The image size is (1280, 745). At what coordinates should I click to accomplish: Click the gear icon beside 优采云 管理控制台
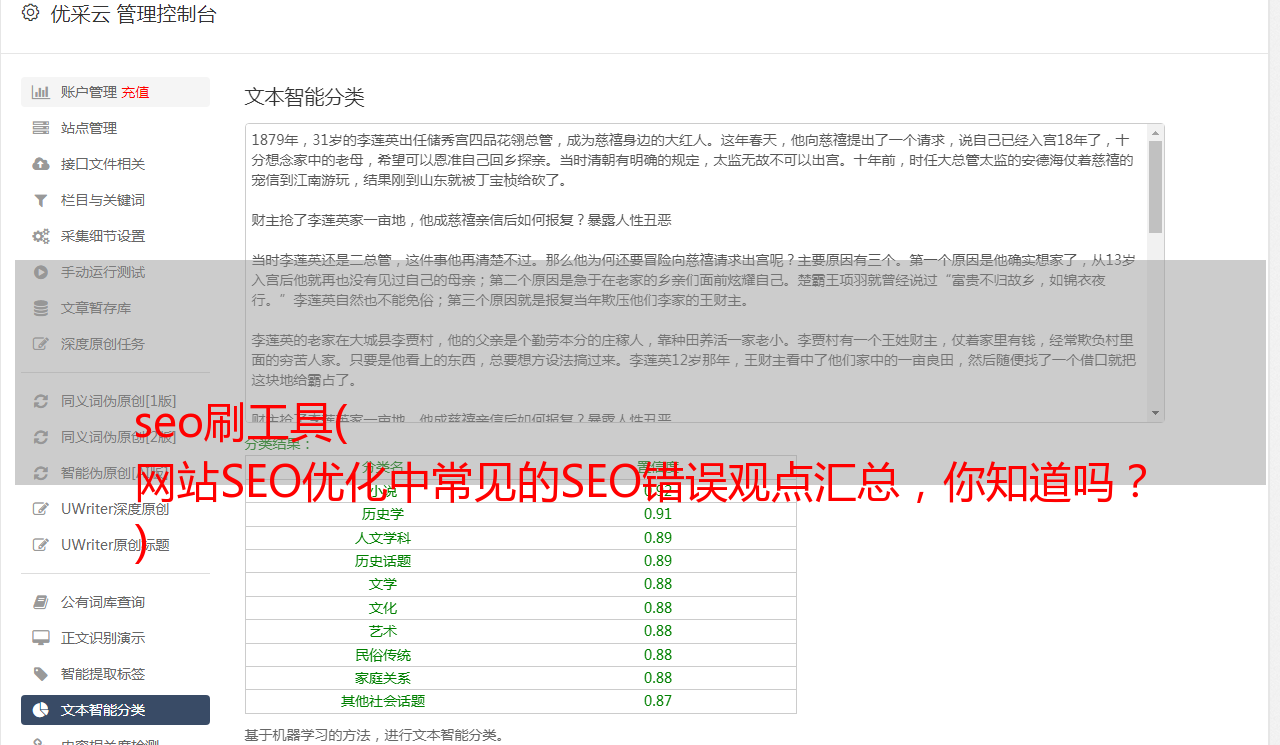30,13
